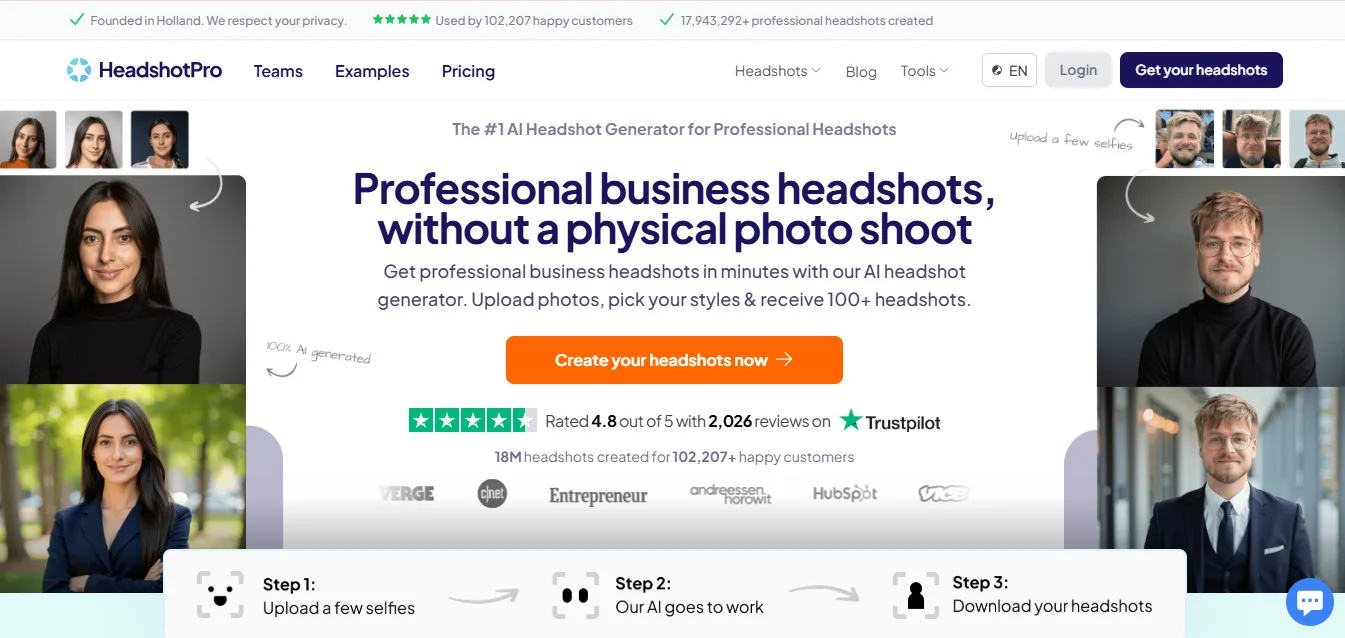The height and width of the screenshot is (638, 1345).
Task: Open the chat support bubble
Action: (x=1309, y=602)
